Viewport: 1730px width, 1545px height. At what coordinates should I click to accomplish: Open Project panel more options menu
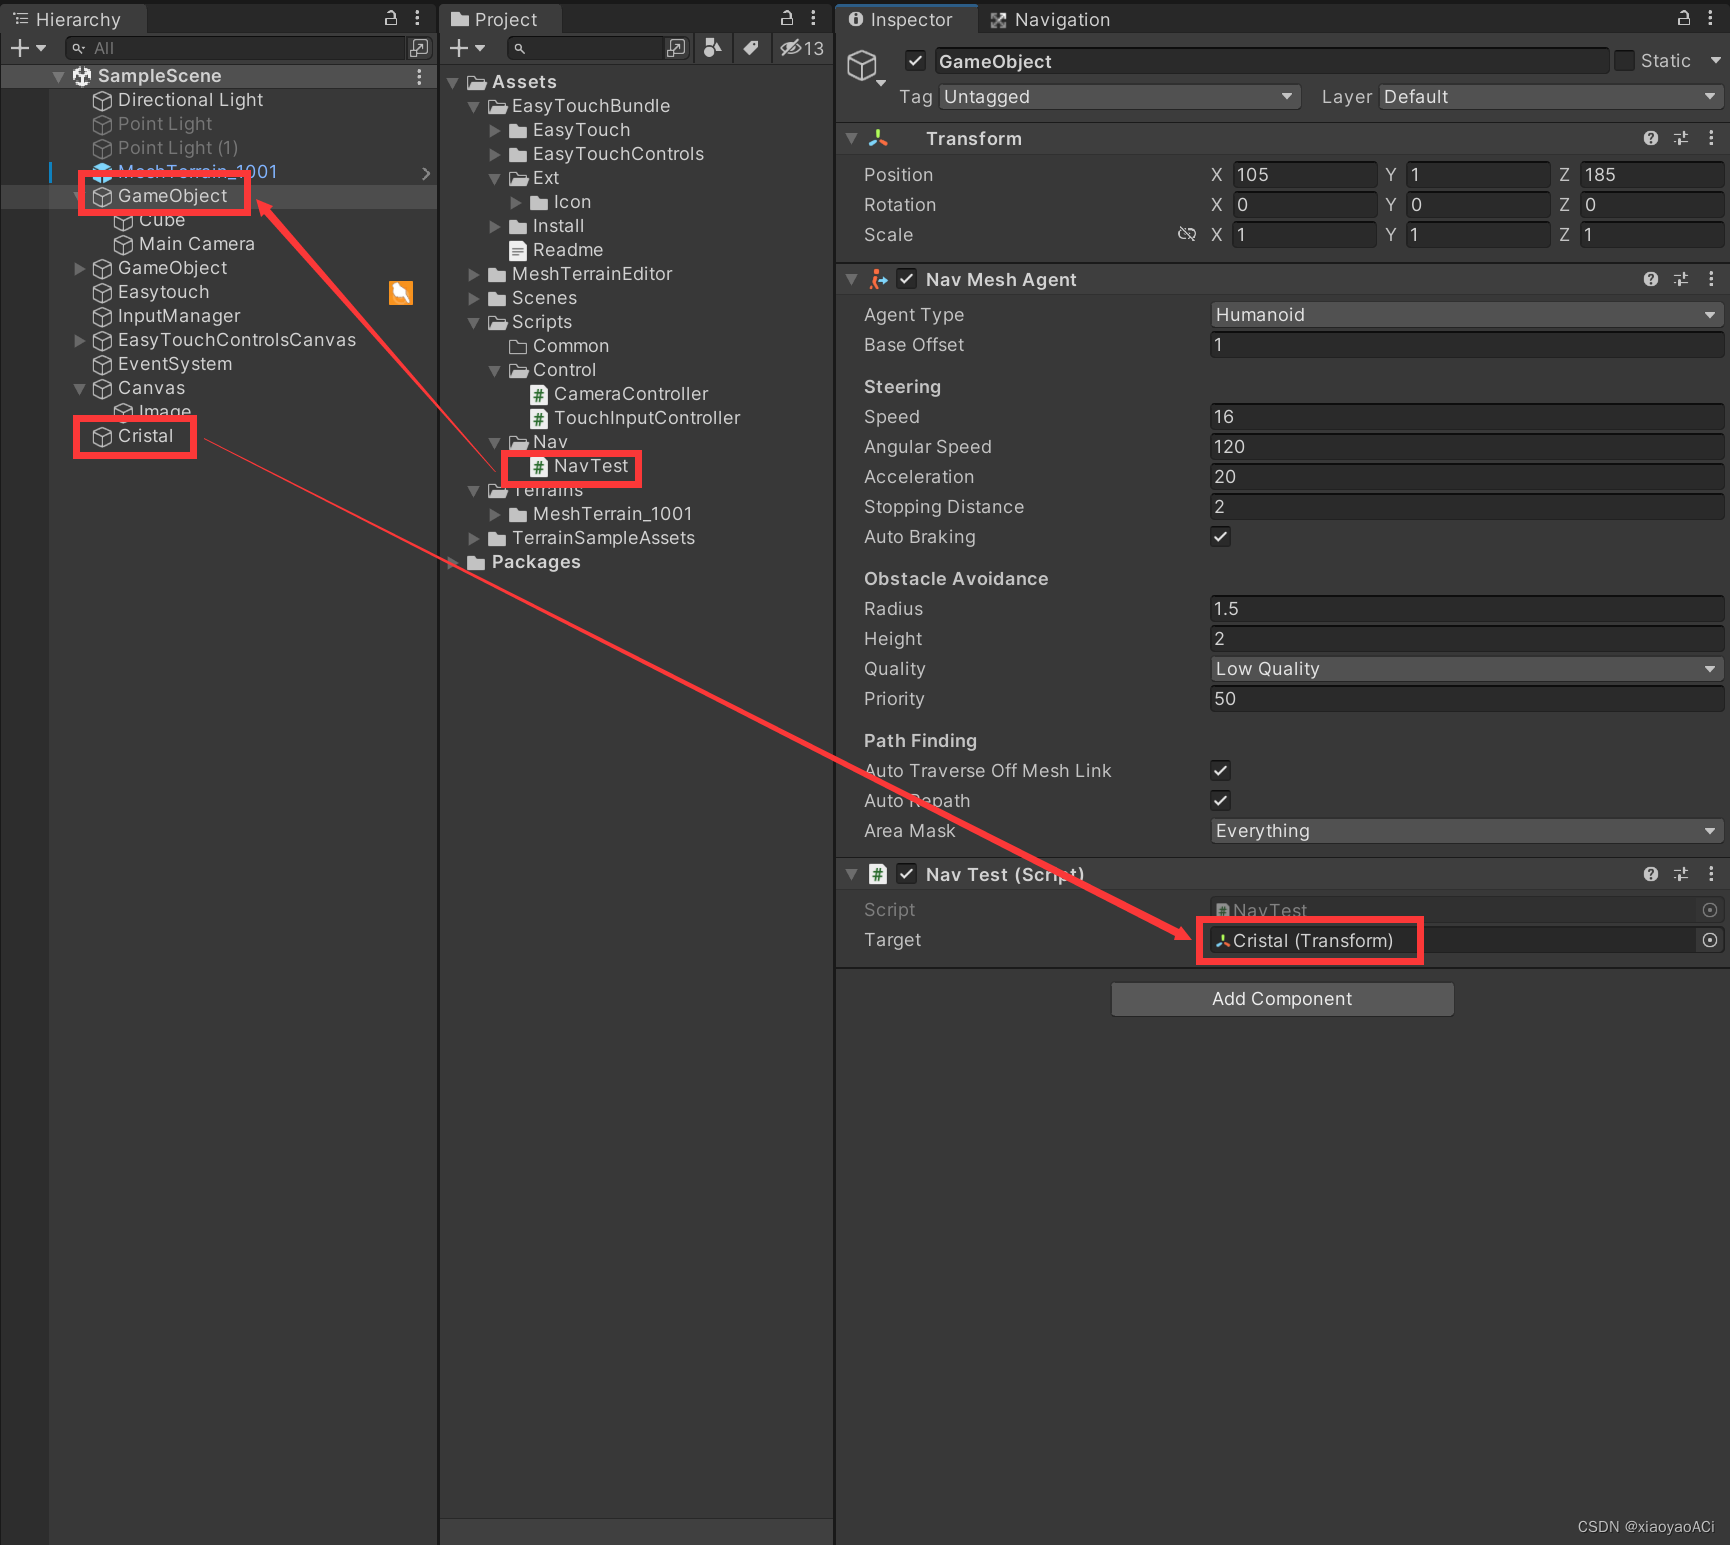(x=813, y=18)
